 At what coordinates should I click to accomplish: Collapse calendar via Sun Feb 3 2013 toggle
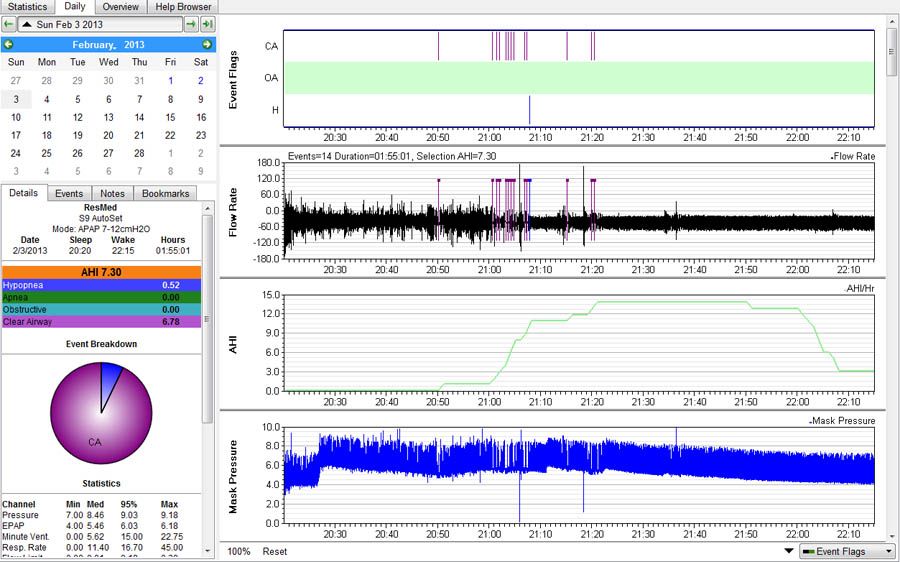pos(100,24)
